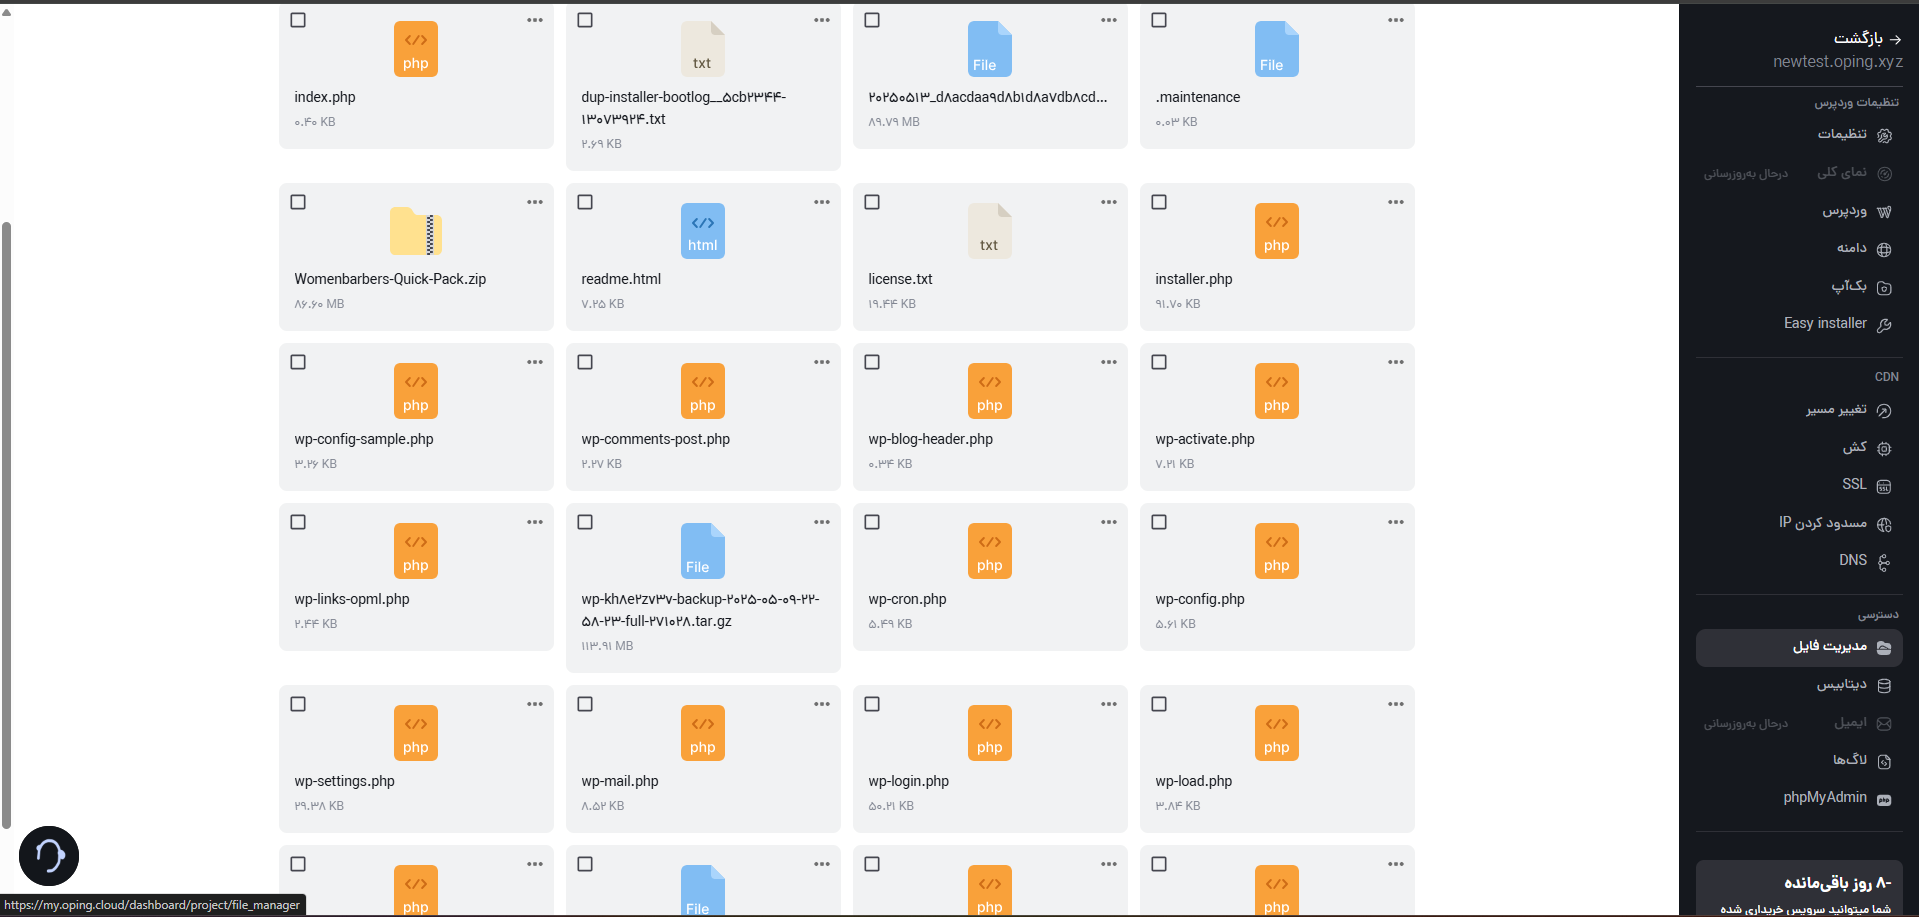Tick the checkbox for wp-login.php

(872, 704)
